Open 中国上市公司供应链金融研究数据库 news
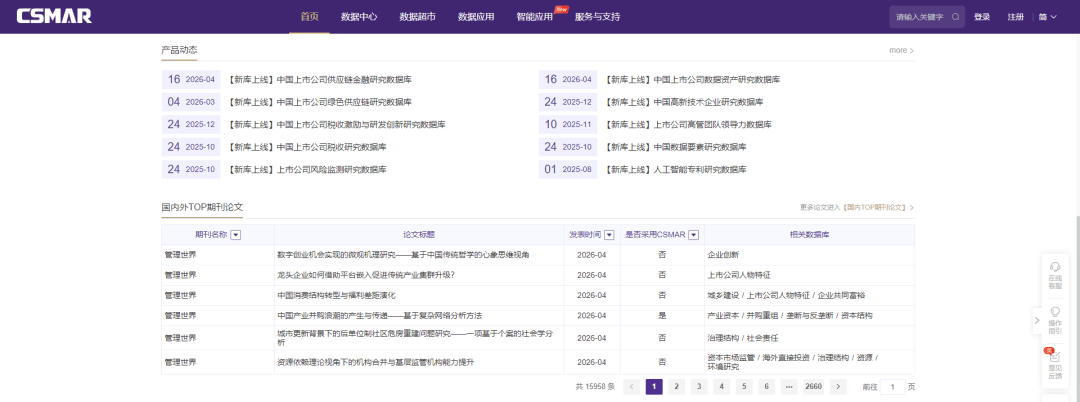1080x402 pixels. [320, 80]
